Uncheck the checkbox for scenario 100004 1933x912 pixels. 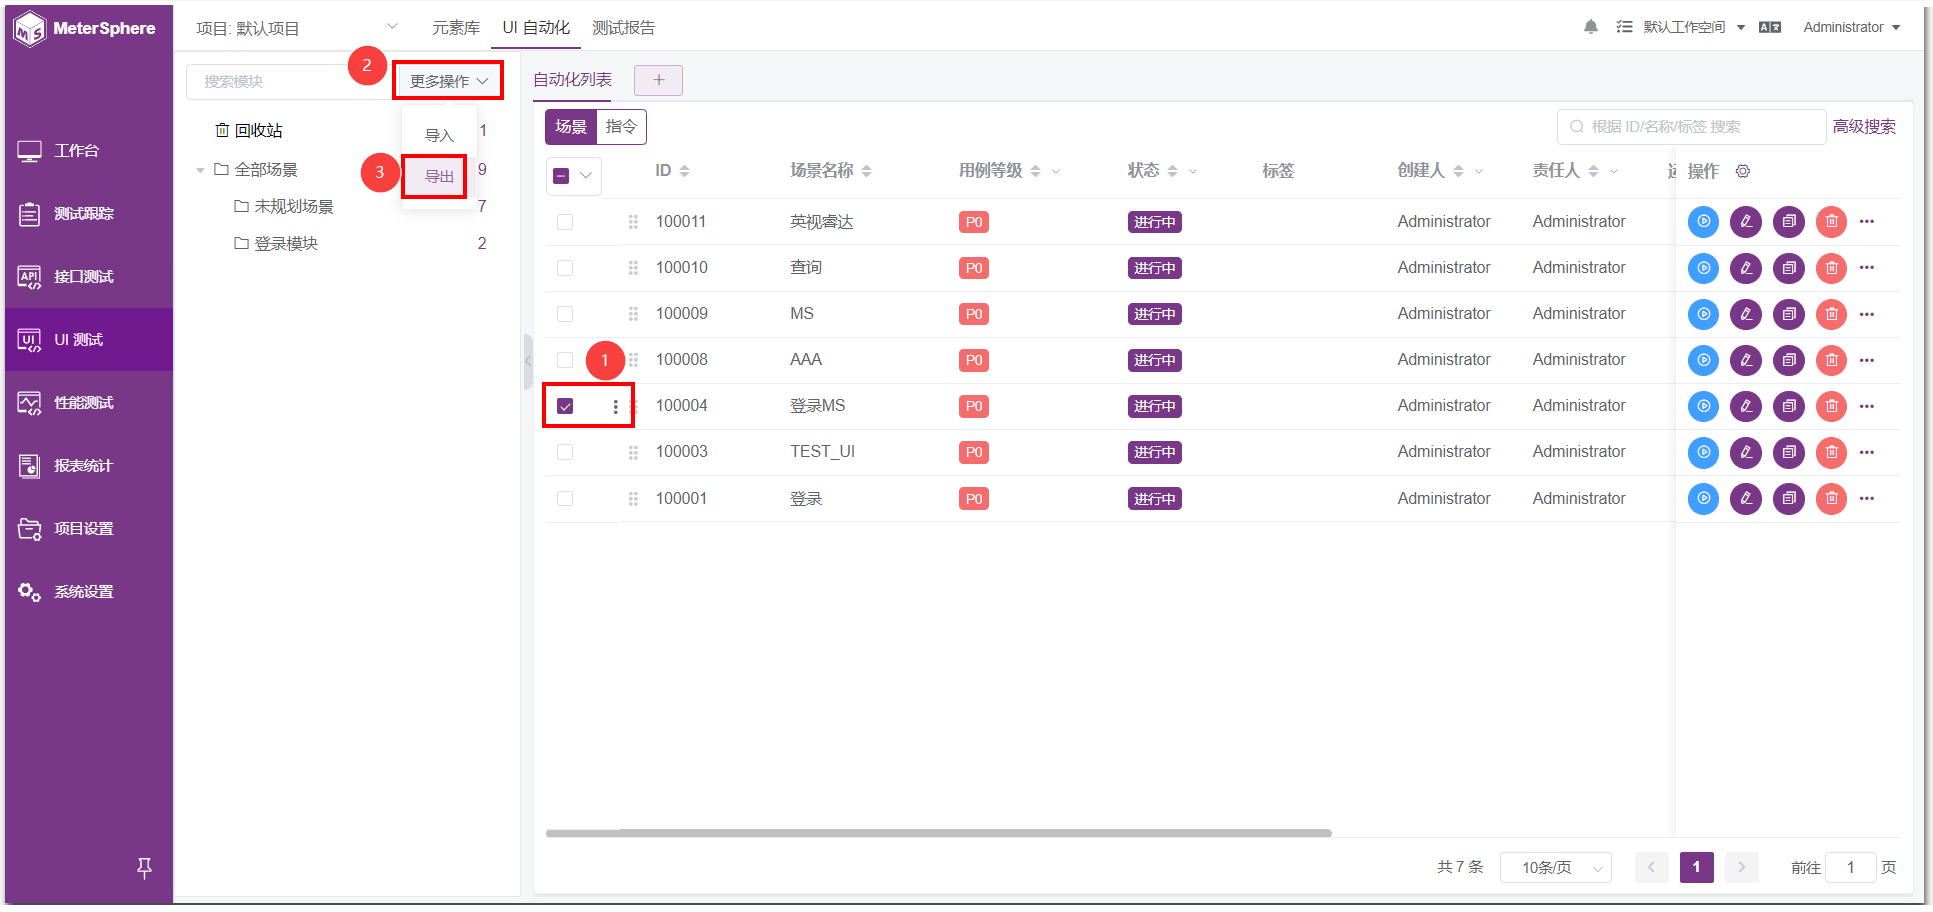click(x=565, y=406)
